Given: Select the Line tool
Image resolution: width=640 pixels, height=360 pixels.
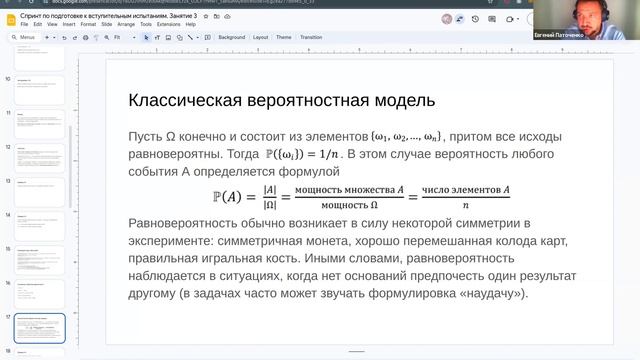Looking at the screenshot, I should [190, 37].
